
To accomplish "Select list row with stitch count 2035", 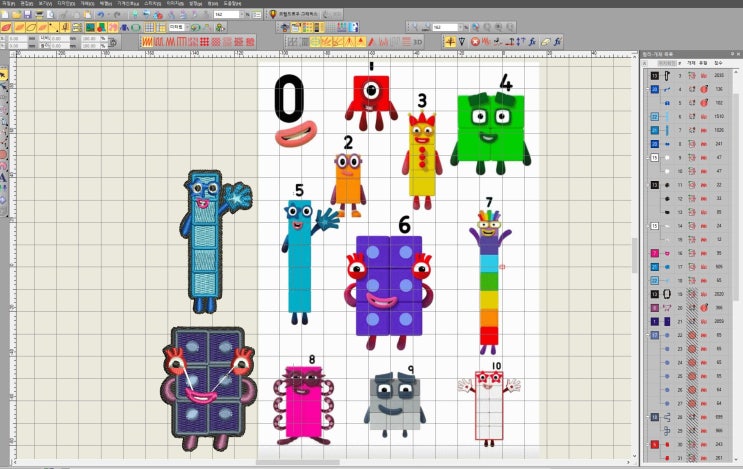I will (x=688, y=75).
